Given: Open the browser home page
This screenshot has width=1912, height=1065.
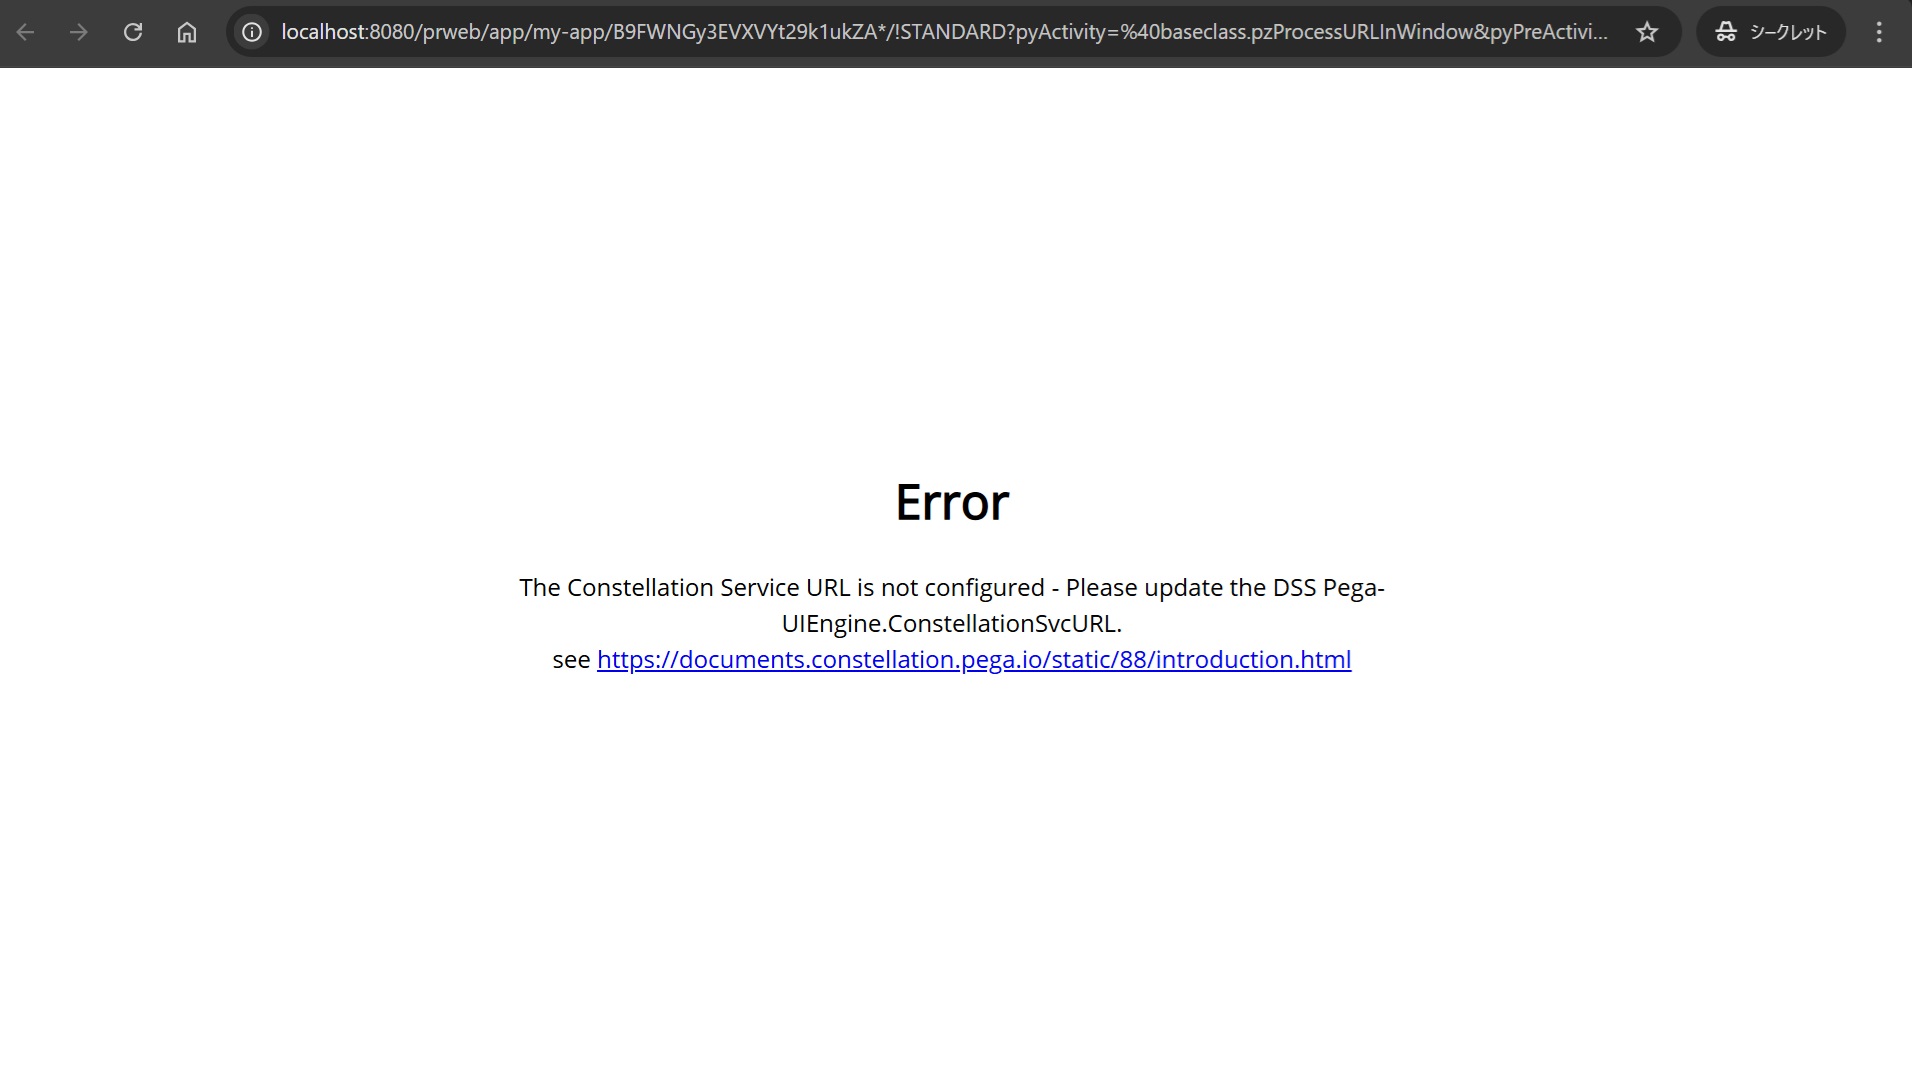Looking at the screenshot, I should tap(186, 32).
